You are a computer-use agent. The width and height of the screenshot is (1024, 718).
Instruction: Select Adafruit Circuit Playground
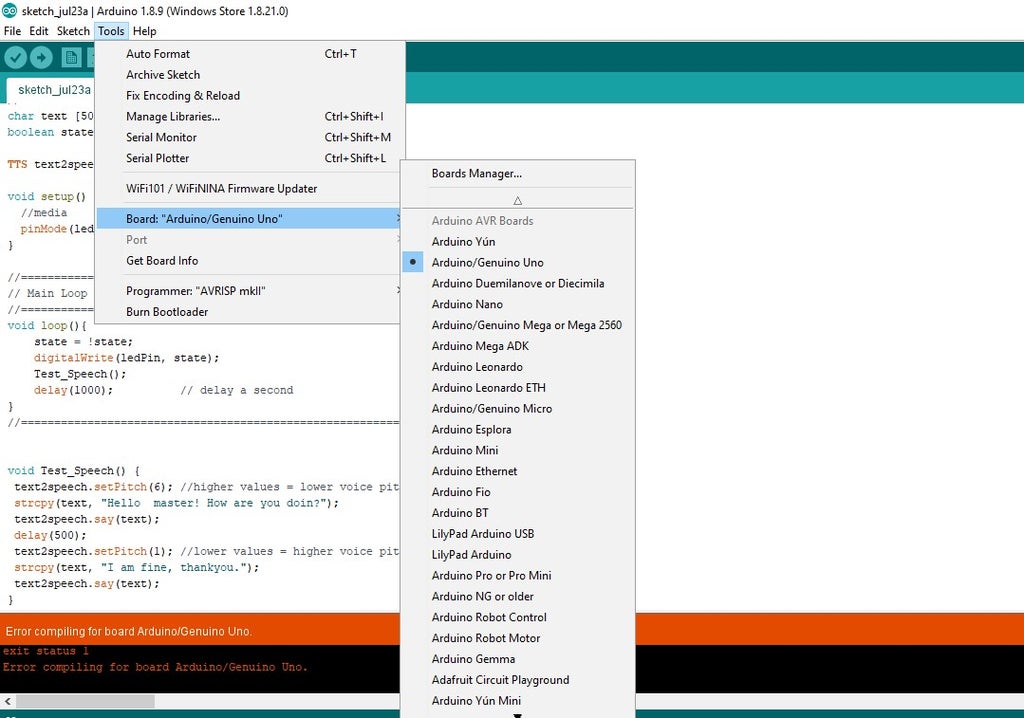(x=518, y=680)
